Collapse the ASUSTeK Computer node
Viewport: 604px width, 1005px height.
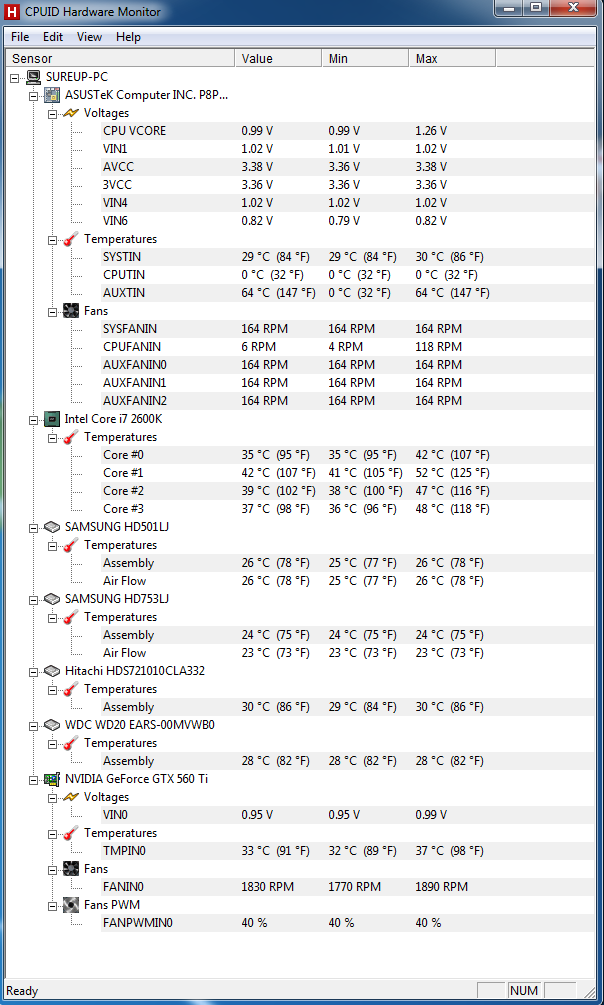[x=33, y=96]
